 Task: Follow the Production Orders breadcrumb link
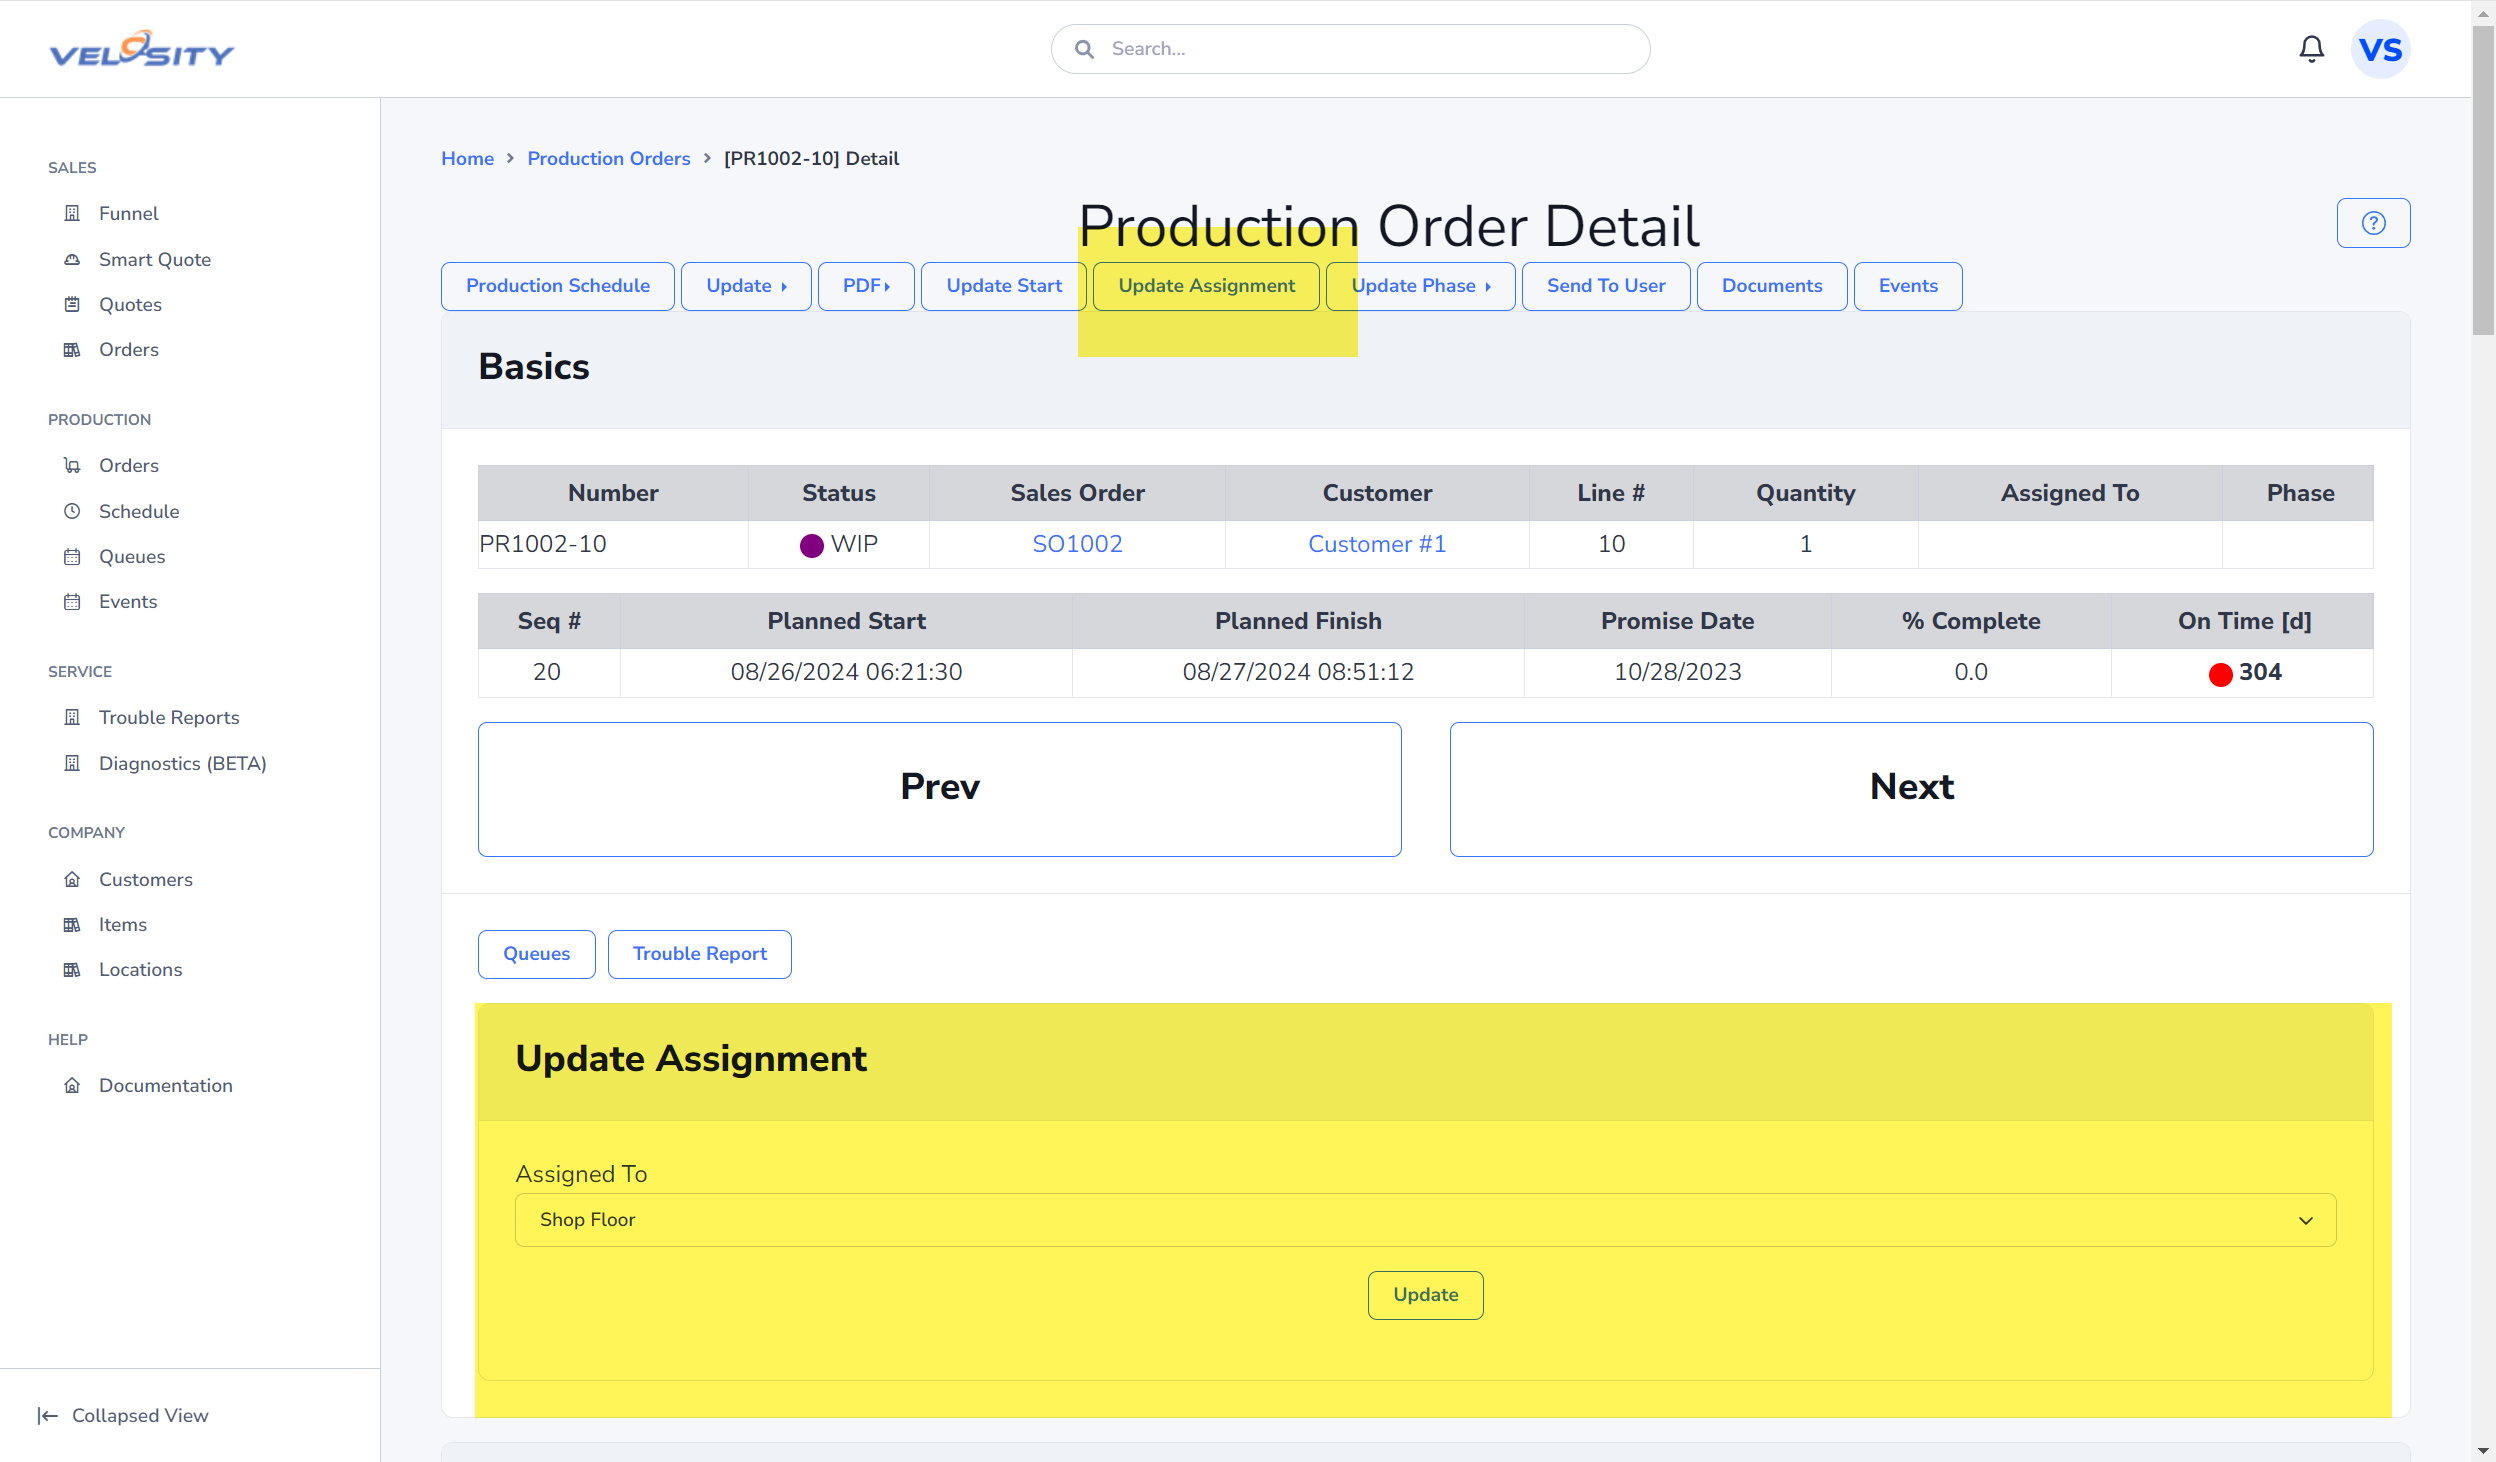click(609, 158)
